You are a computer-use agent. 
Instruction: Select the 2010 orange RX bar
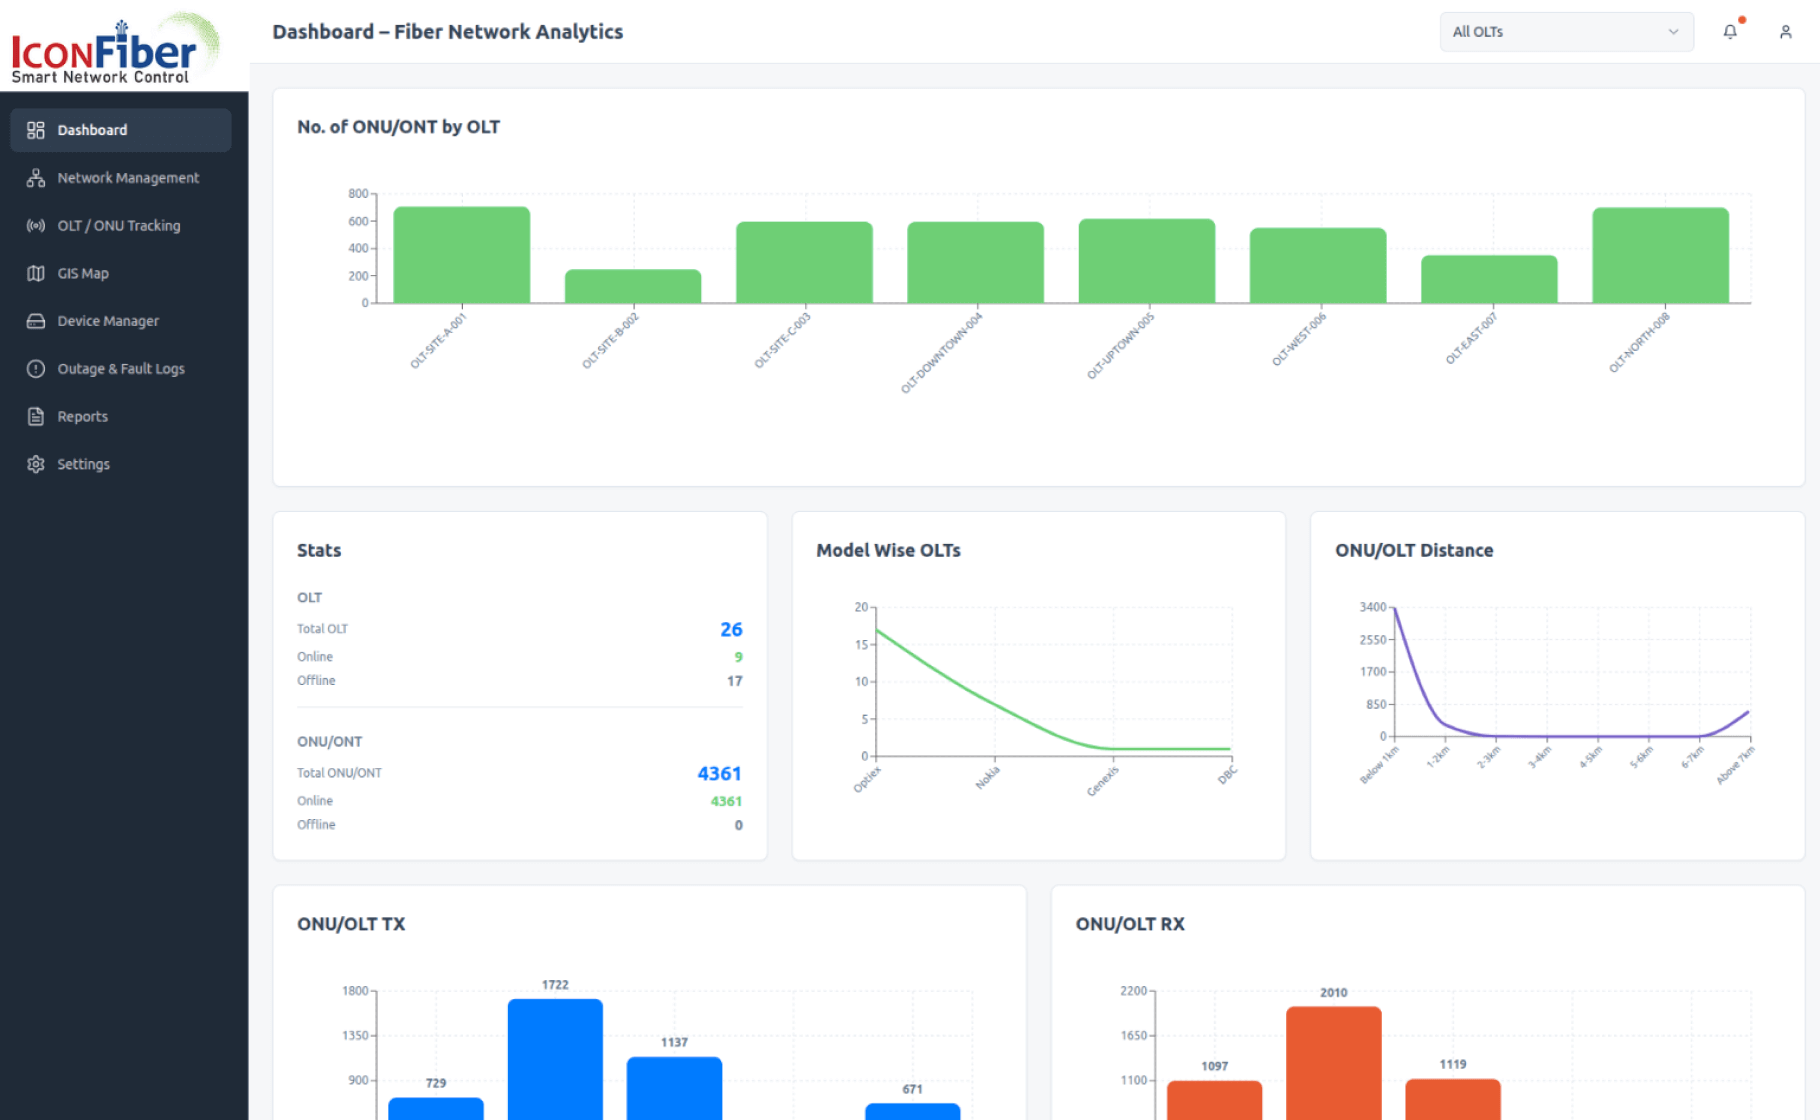[1333, 1062]
